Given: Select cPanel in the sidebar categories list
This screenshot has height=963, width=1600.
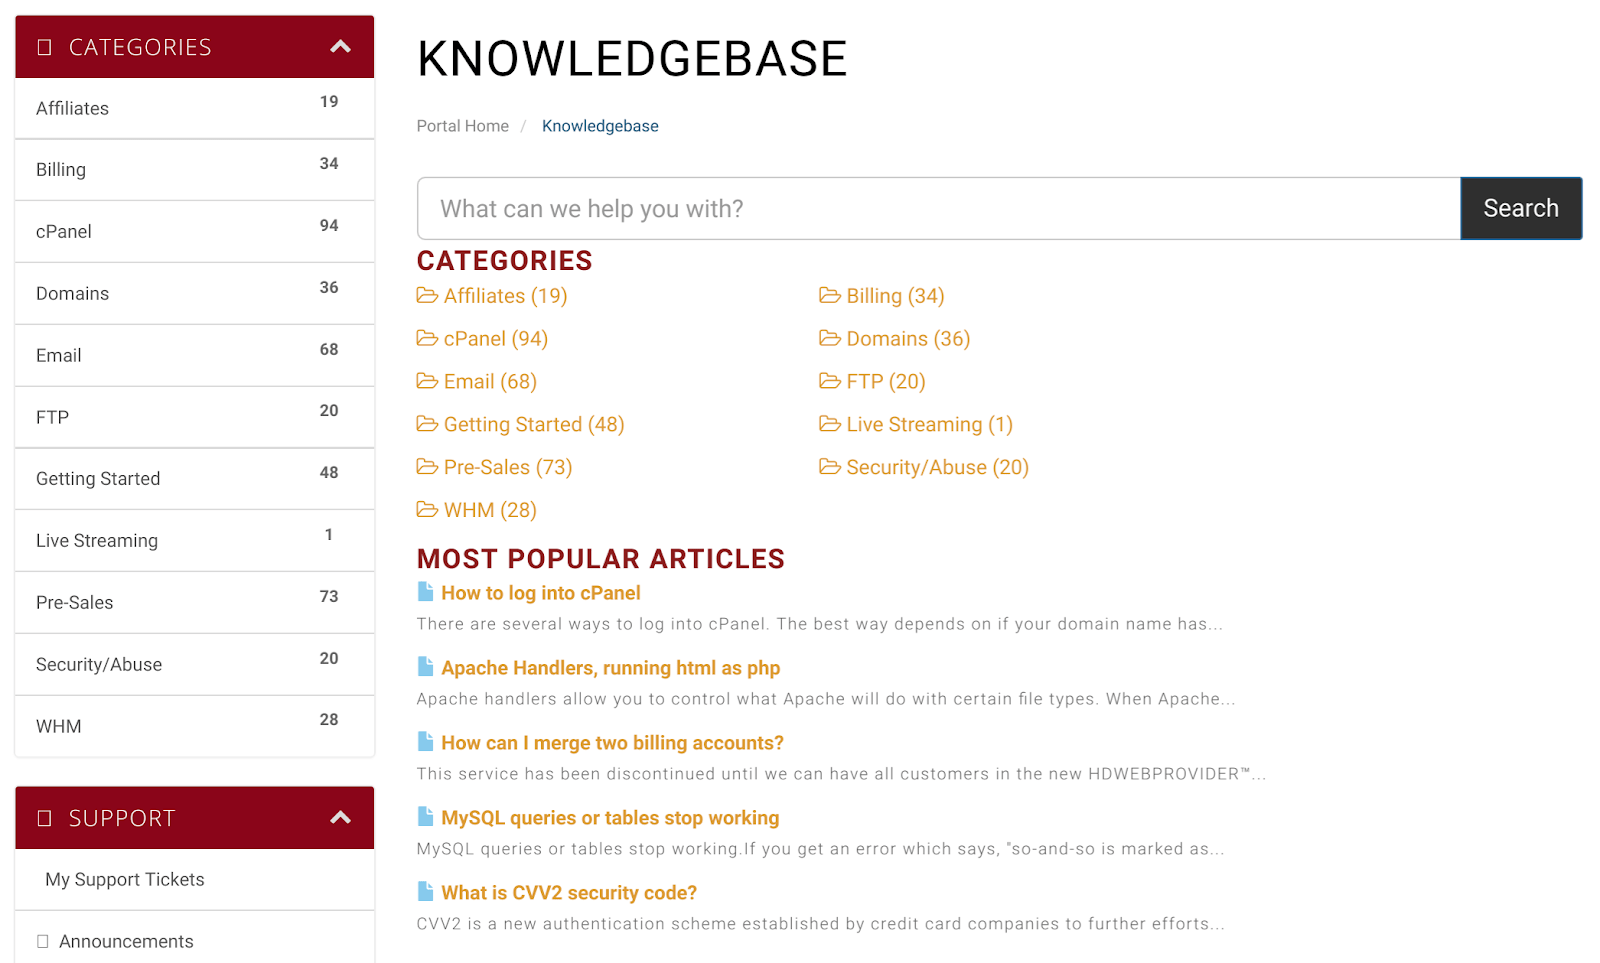Looking at the screenshot, I should (195, 231).
